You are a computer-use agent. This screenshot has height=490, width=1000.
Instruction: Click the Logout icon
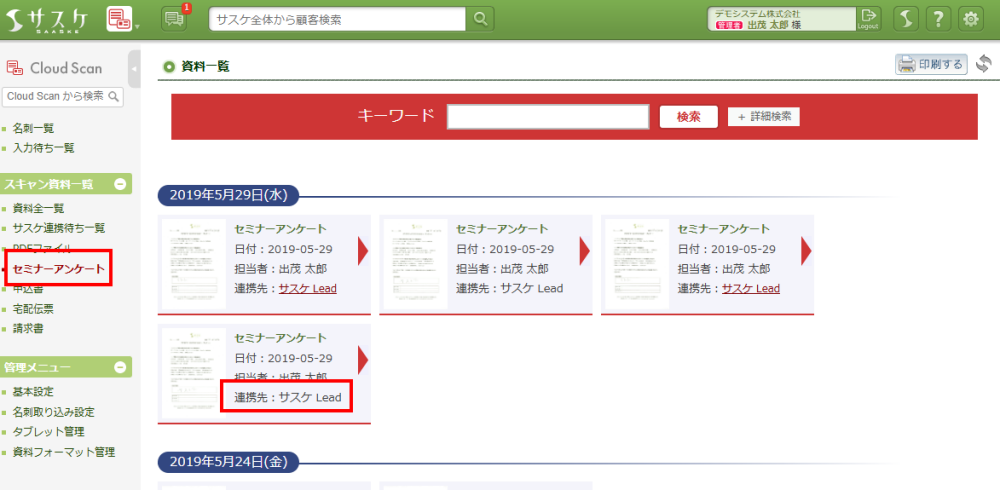(868, 18)
